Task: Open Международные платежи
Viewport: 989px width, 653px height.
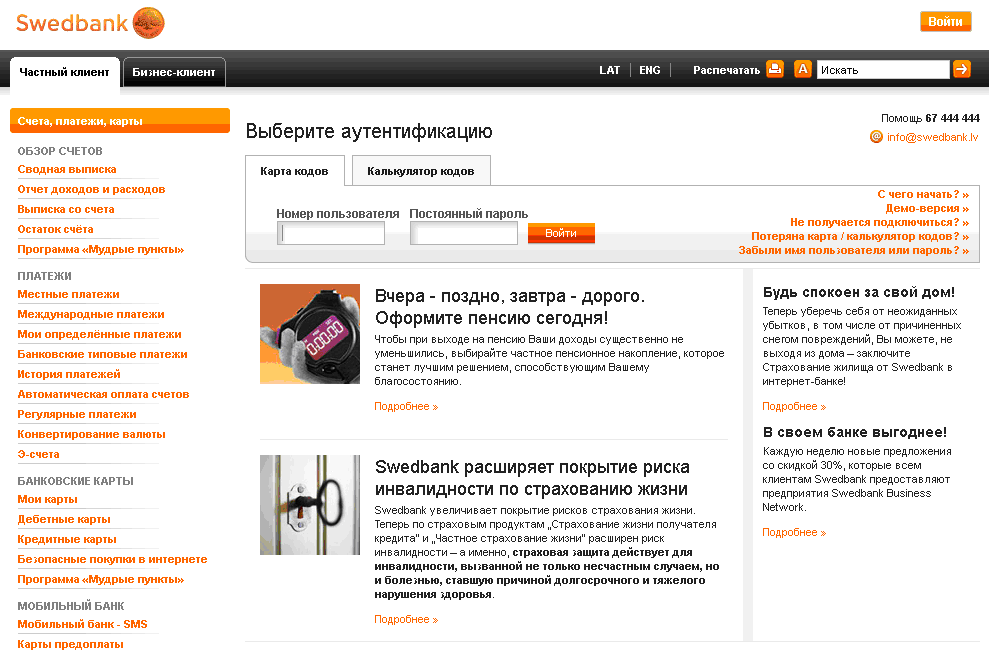Action: [x=91, y=314]
